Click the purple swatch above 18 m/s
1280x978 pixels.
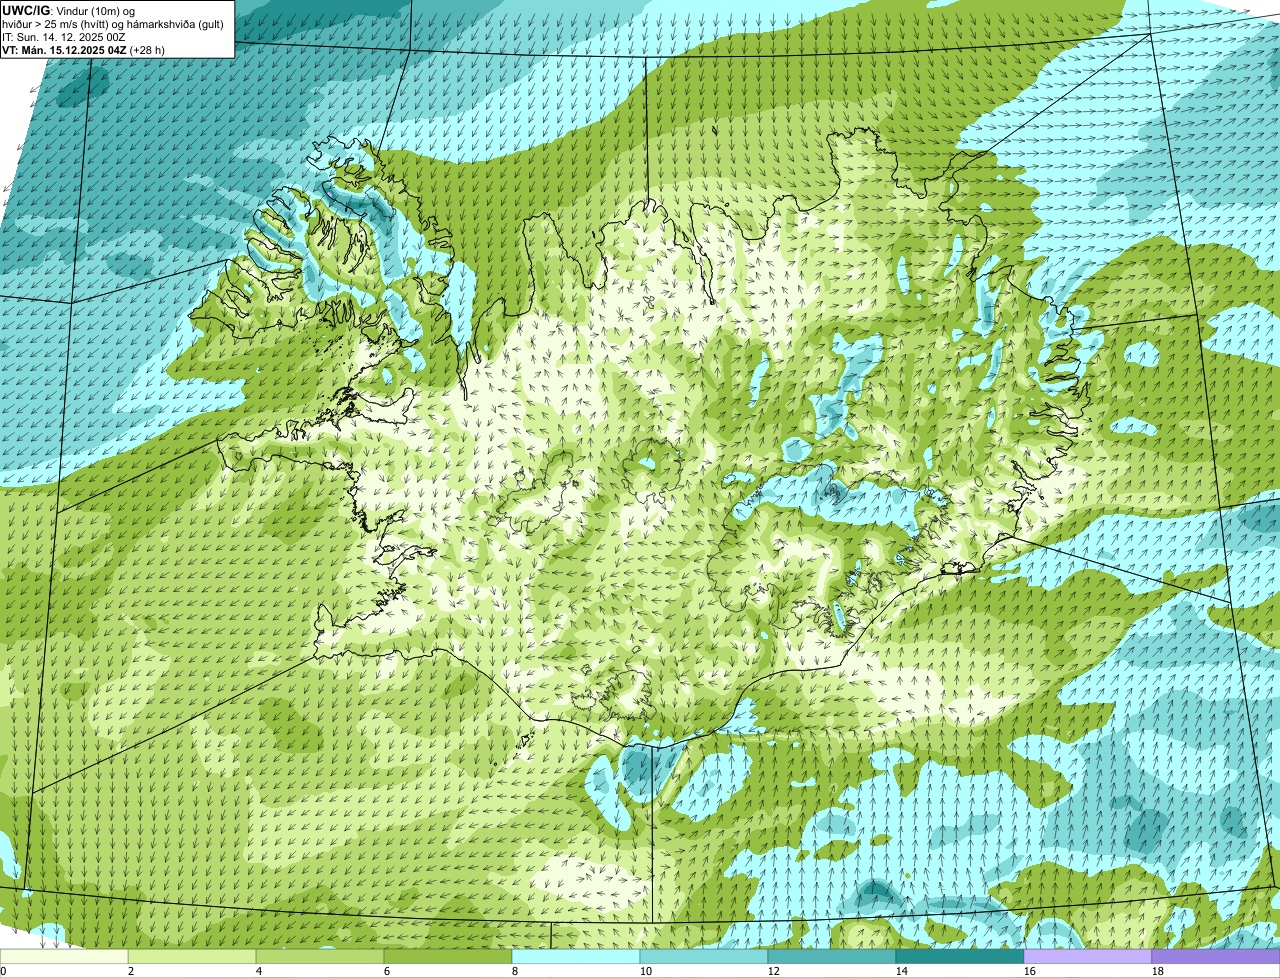1216,957
